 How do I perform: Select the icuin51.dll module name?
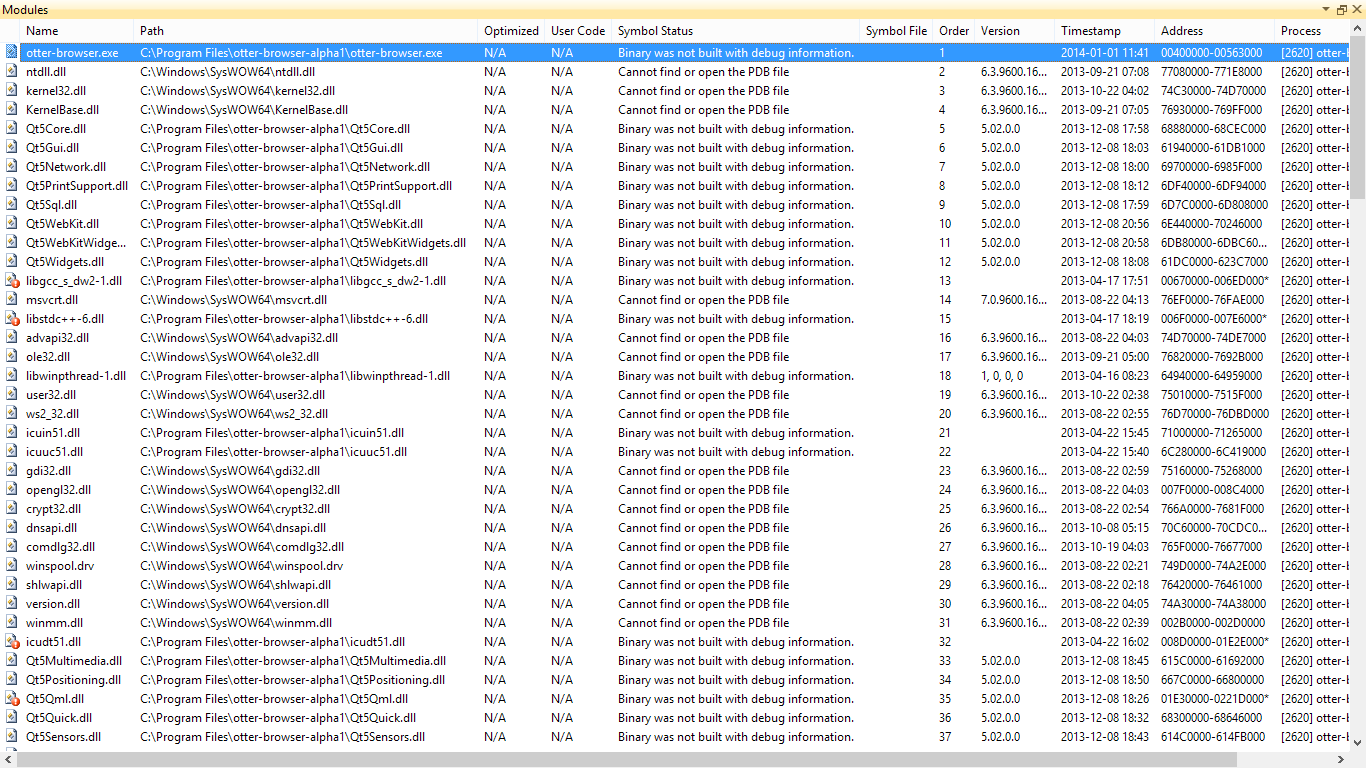click(55, 433)
